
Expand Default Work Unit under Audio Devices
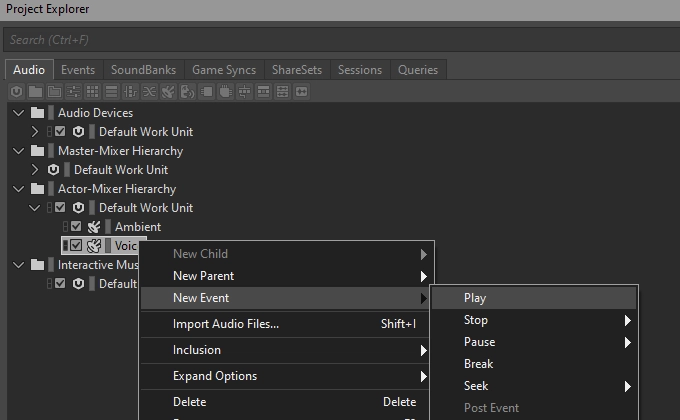[35, 131]
